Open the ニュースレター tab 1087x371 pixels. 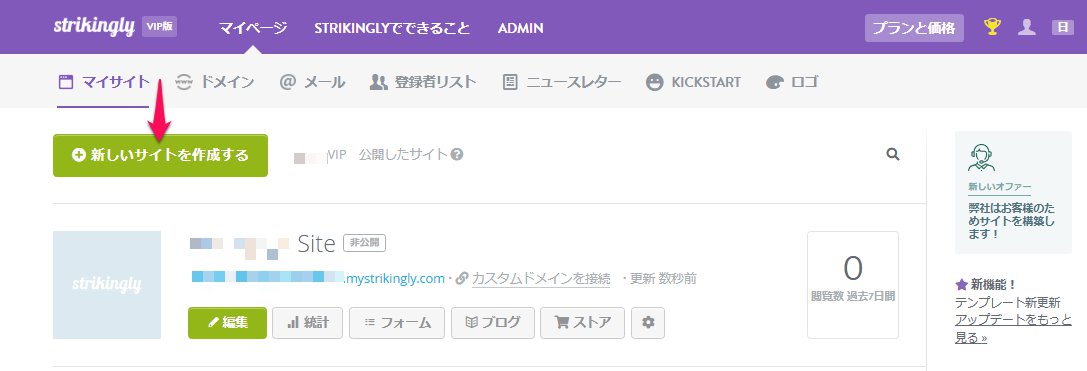click(561, 82)
